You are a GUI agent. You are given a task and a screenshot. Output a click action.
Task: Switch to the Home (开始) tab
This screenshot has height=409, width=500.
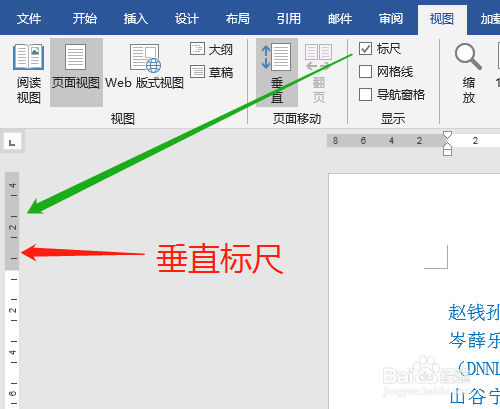click(x=85, y=19)
